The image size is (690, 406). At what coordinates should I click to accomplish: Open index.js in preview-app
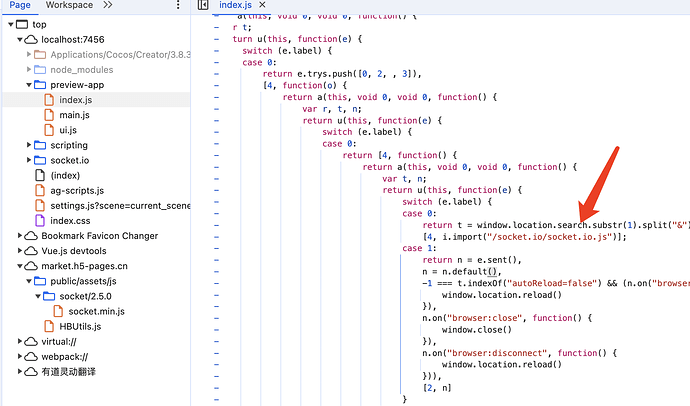click(x=76, y=100)
